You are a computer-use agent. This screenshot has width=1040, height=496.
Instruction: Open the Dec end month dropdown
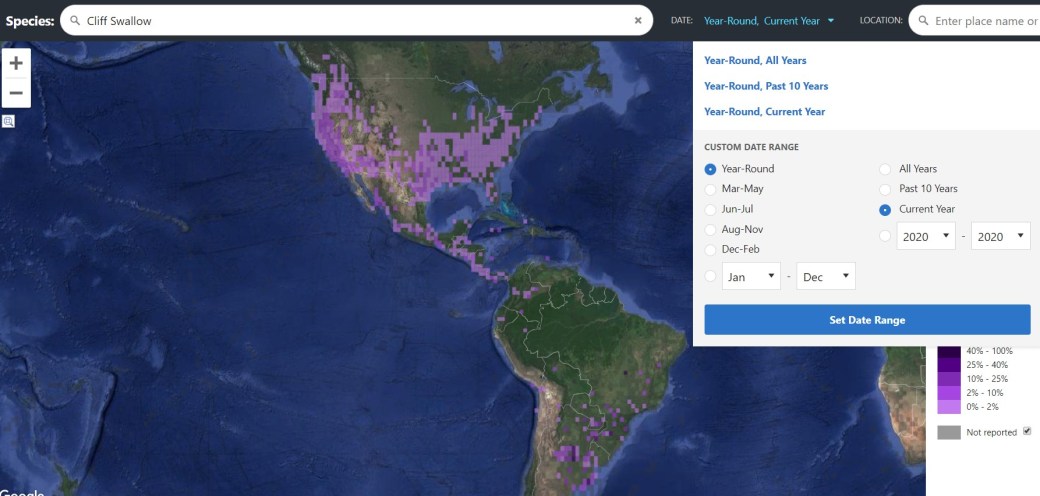point(825,277)
